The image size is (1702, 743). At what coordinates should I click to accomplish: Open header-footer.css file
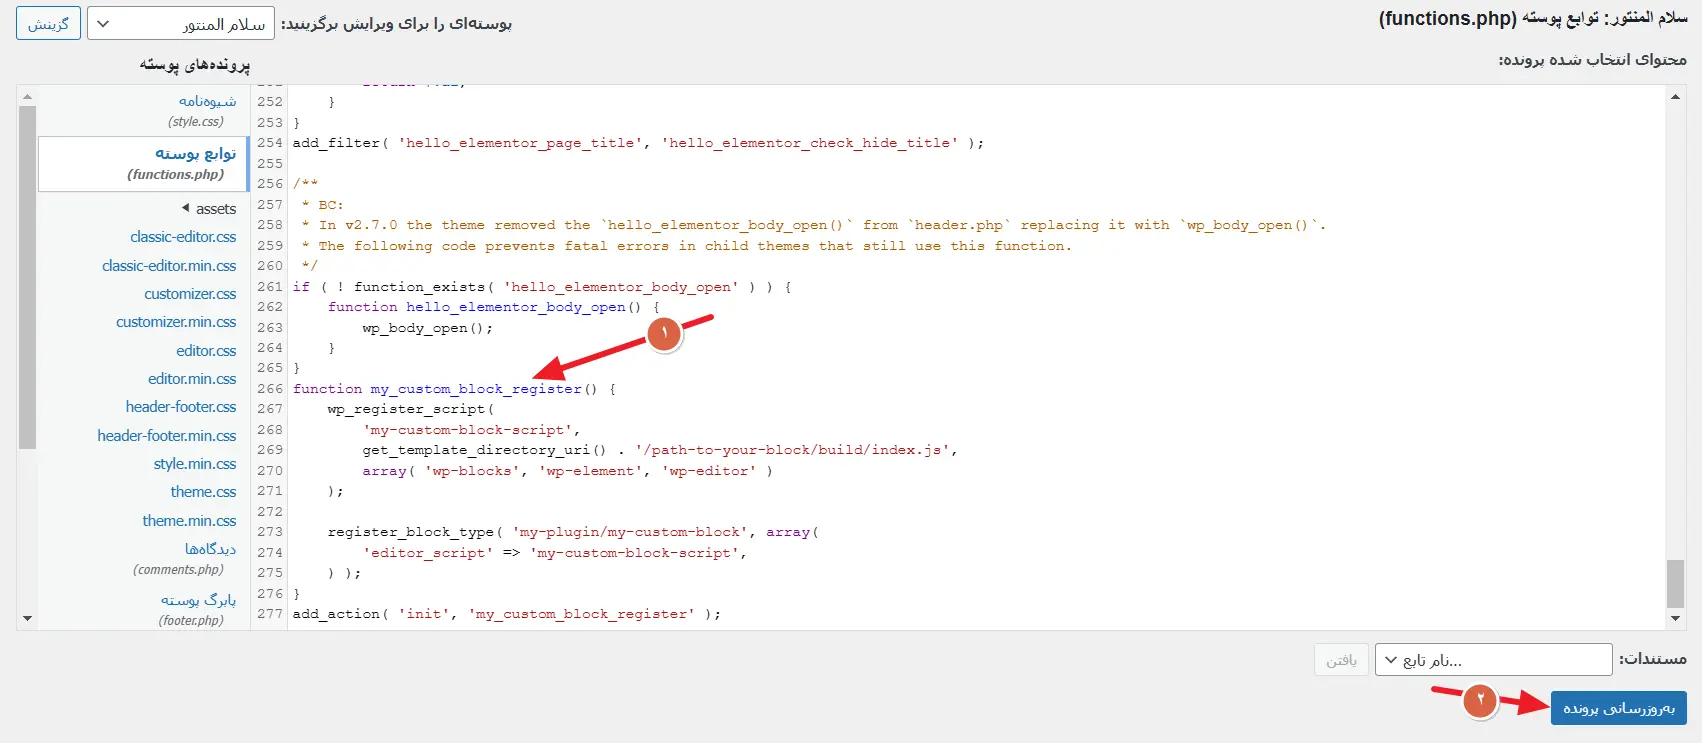[x=181, y=407]
